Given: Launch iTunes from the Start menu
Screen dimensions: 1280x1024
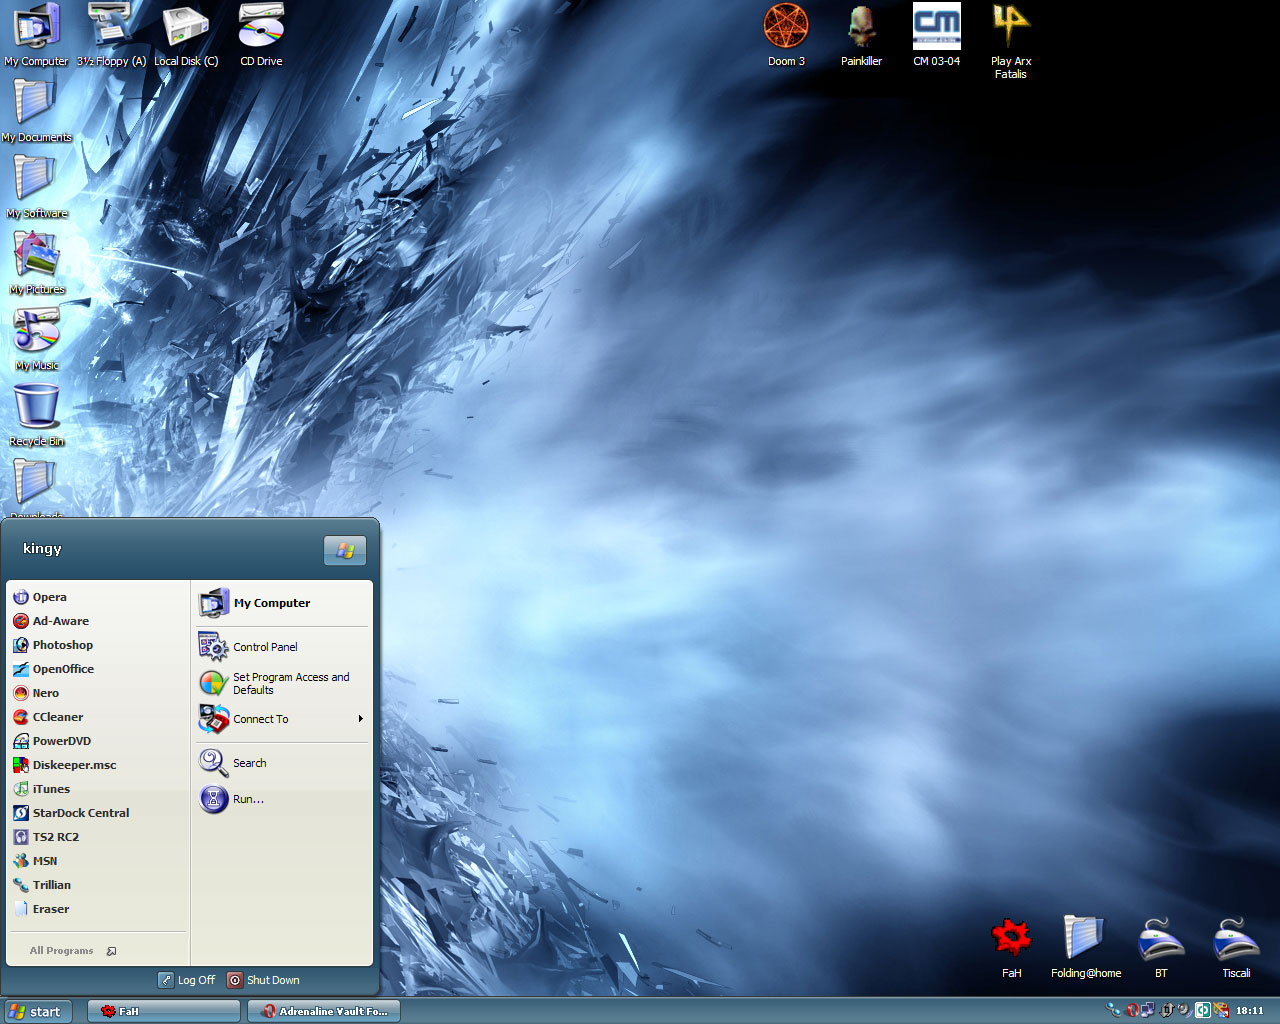Looking at the screenshot, I should (49, 788).
